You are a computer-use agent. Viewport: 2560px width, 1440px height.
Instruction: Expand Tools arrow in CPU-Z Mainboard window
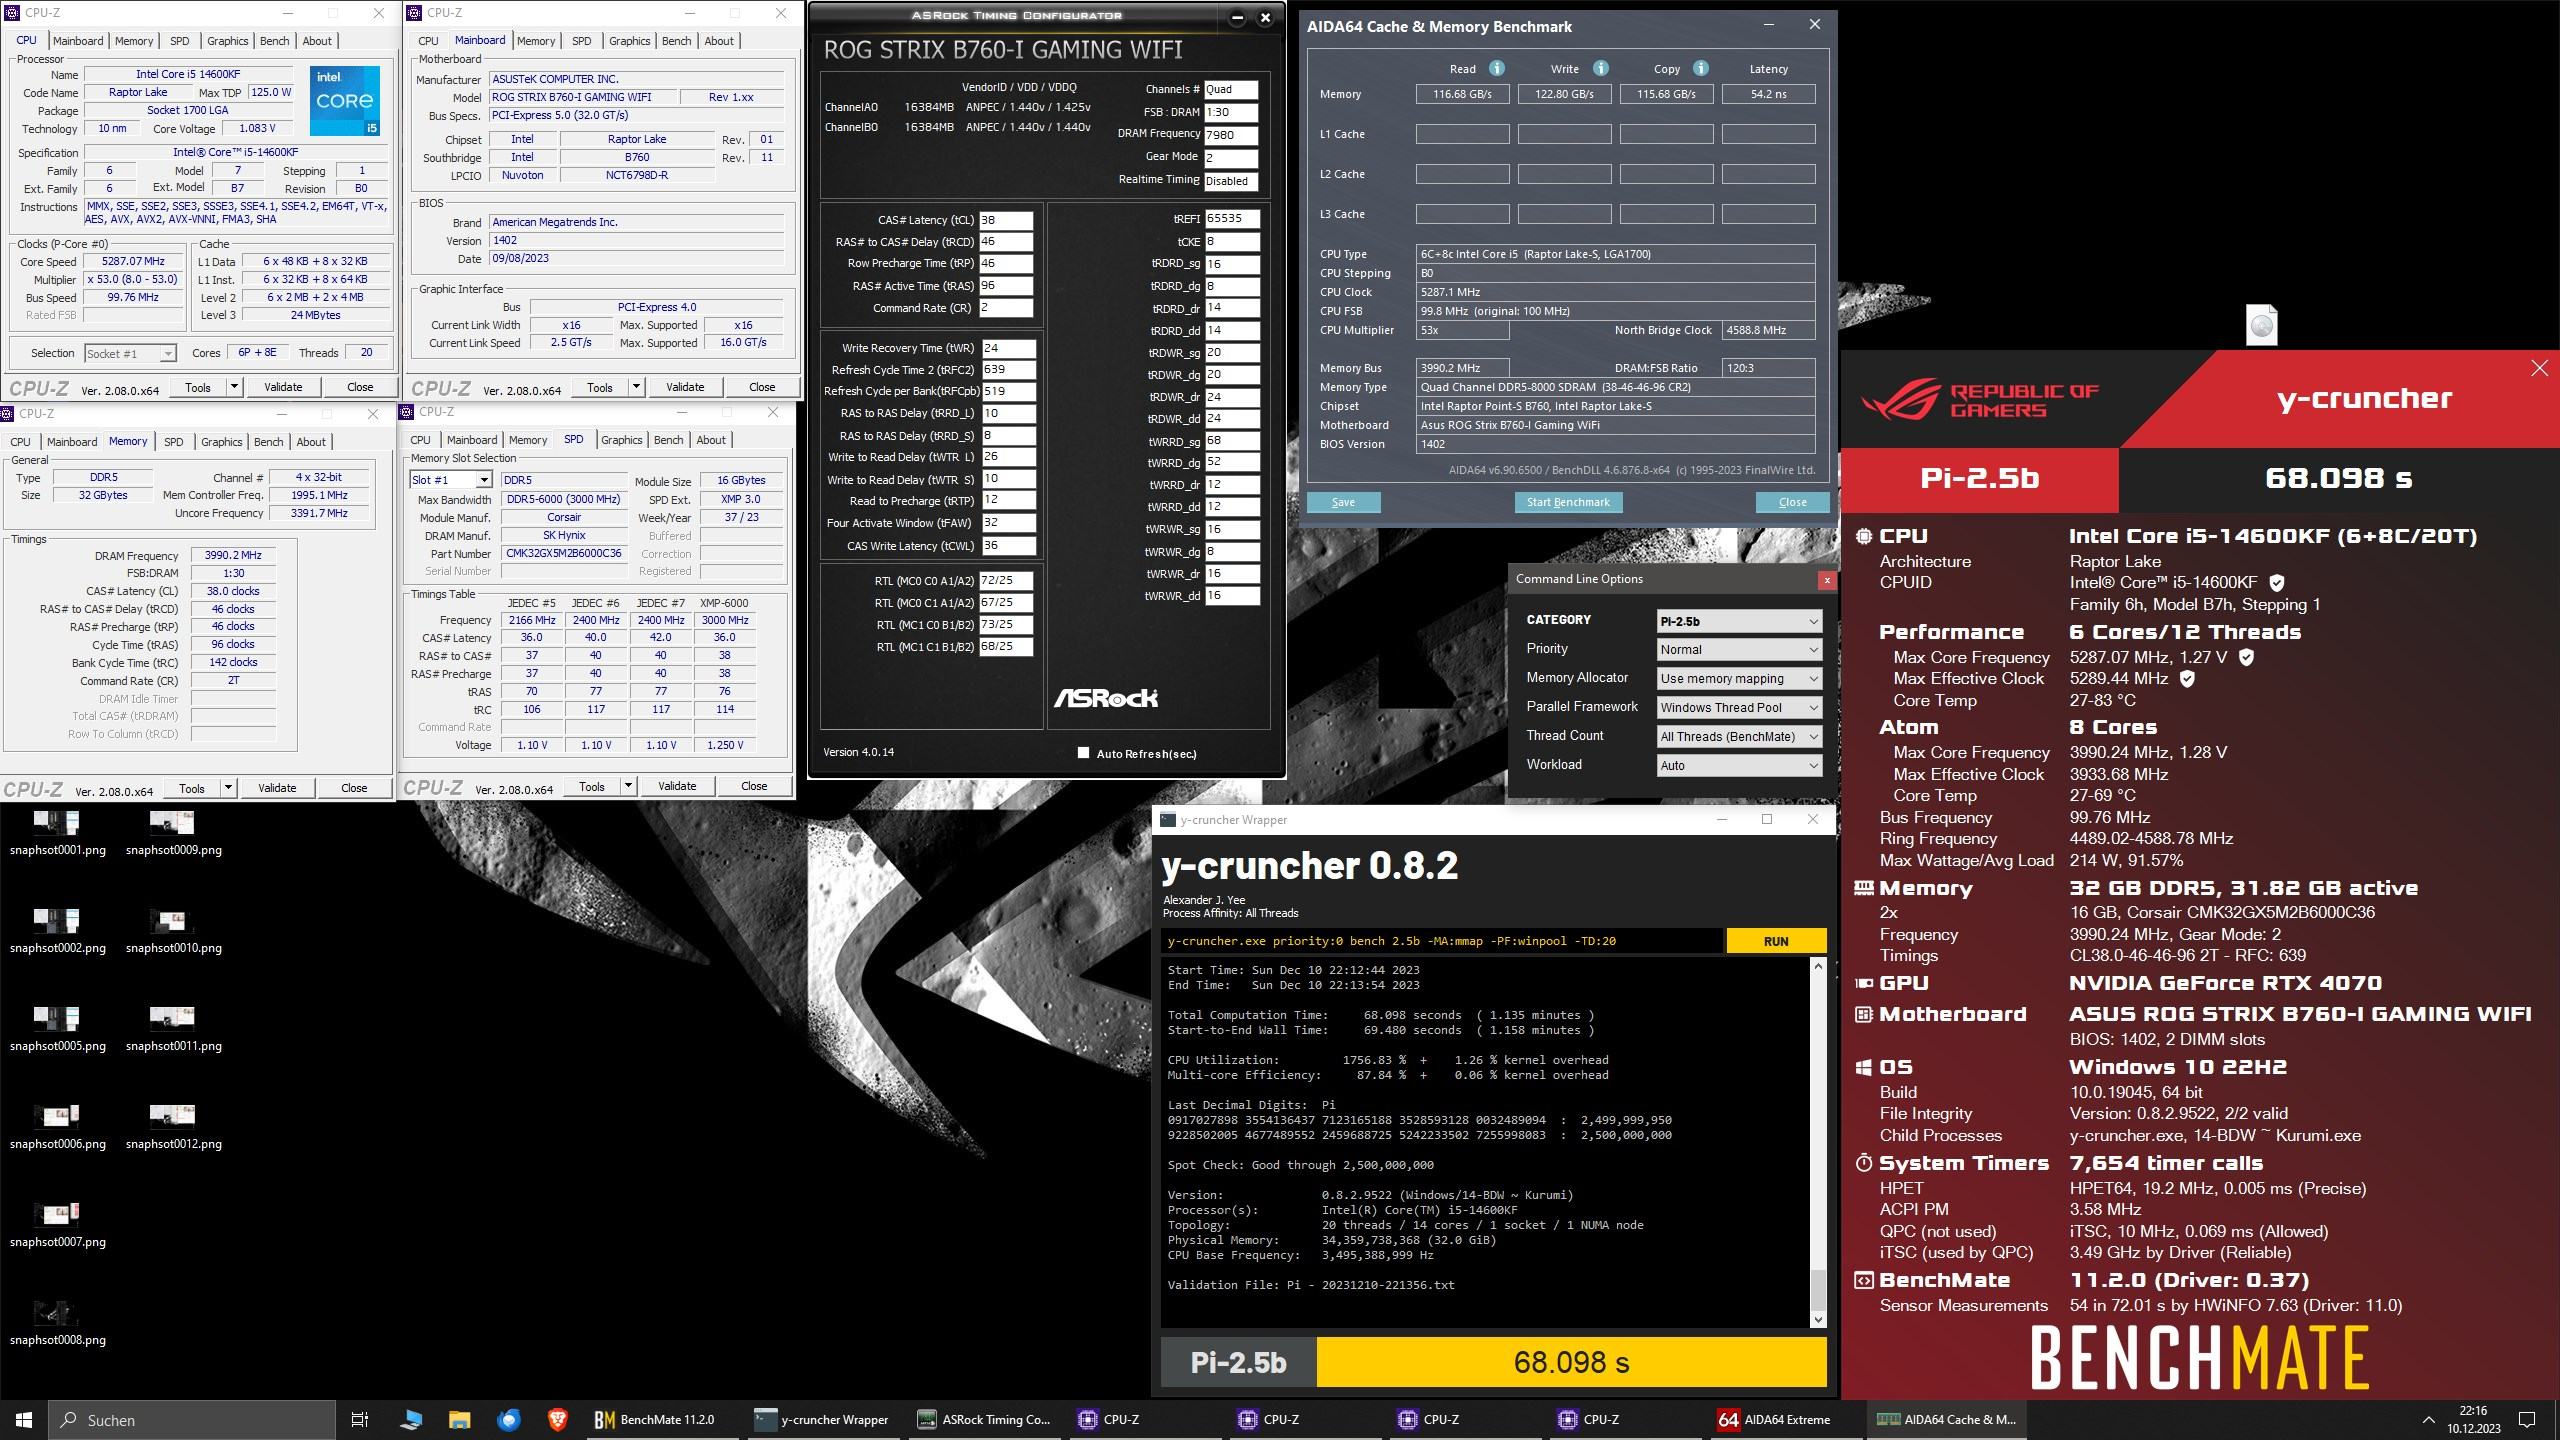635,387
